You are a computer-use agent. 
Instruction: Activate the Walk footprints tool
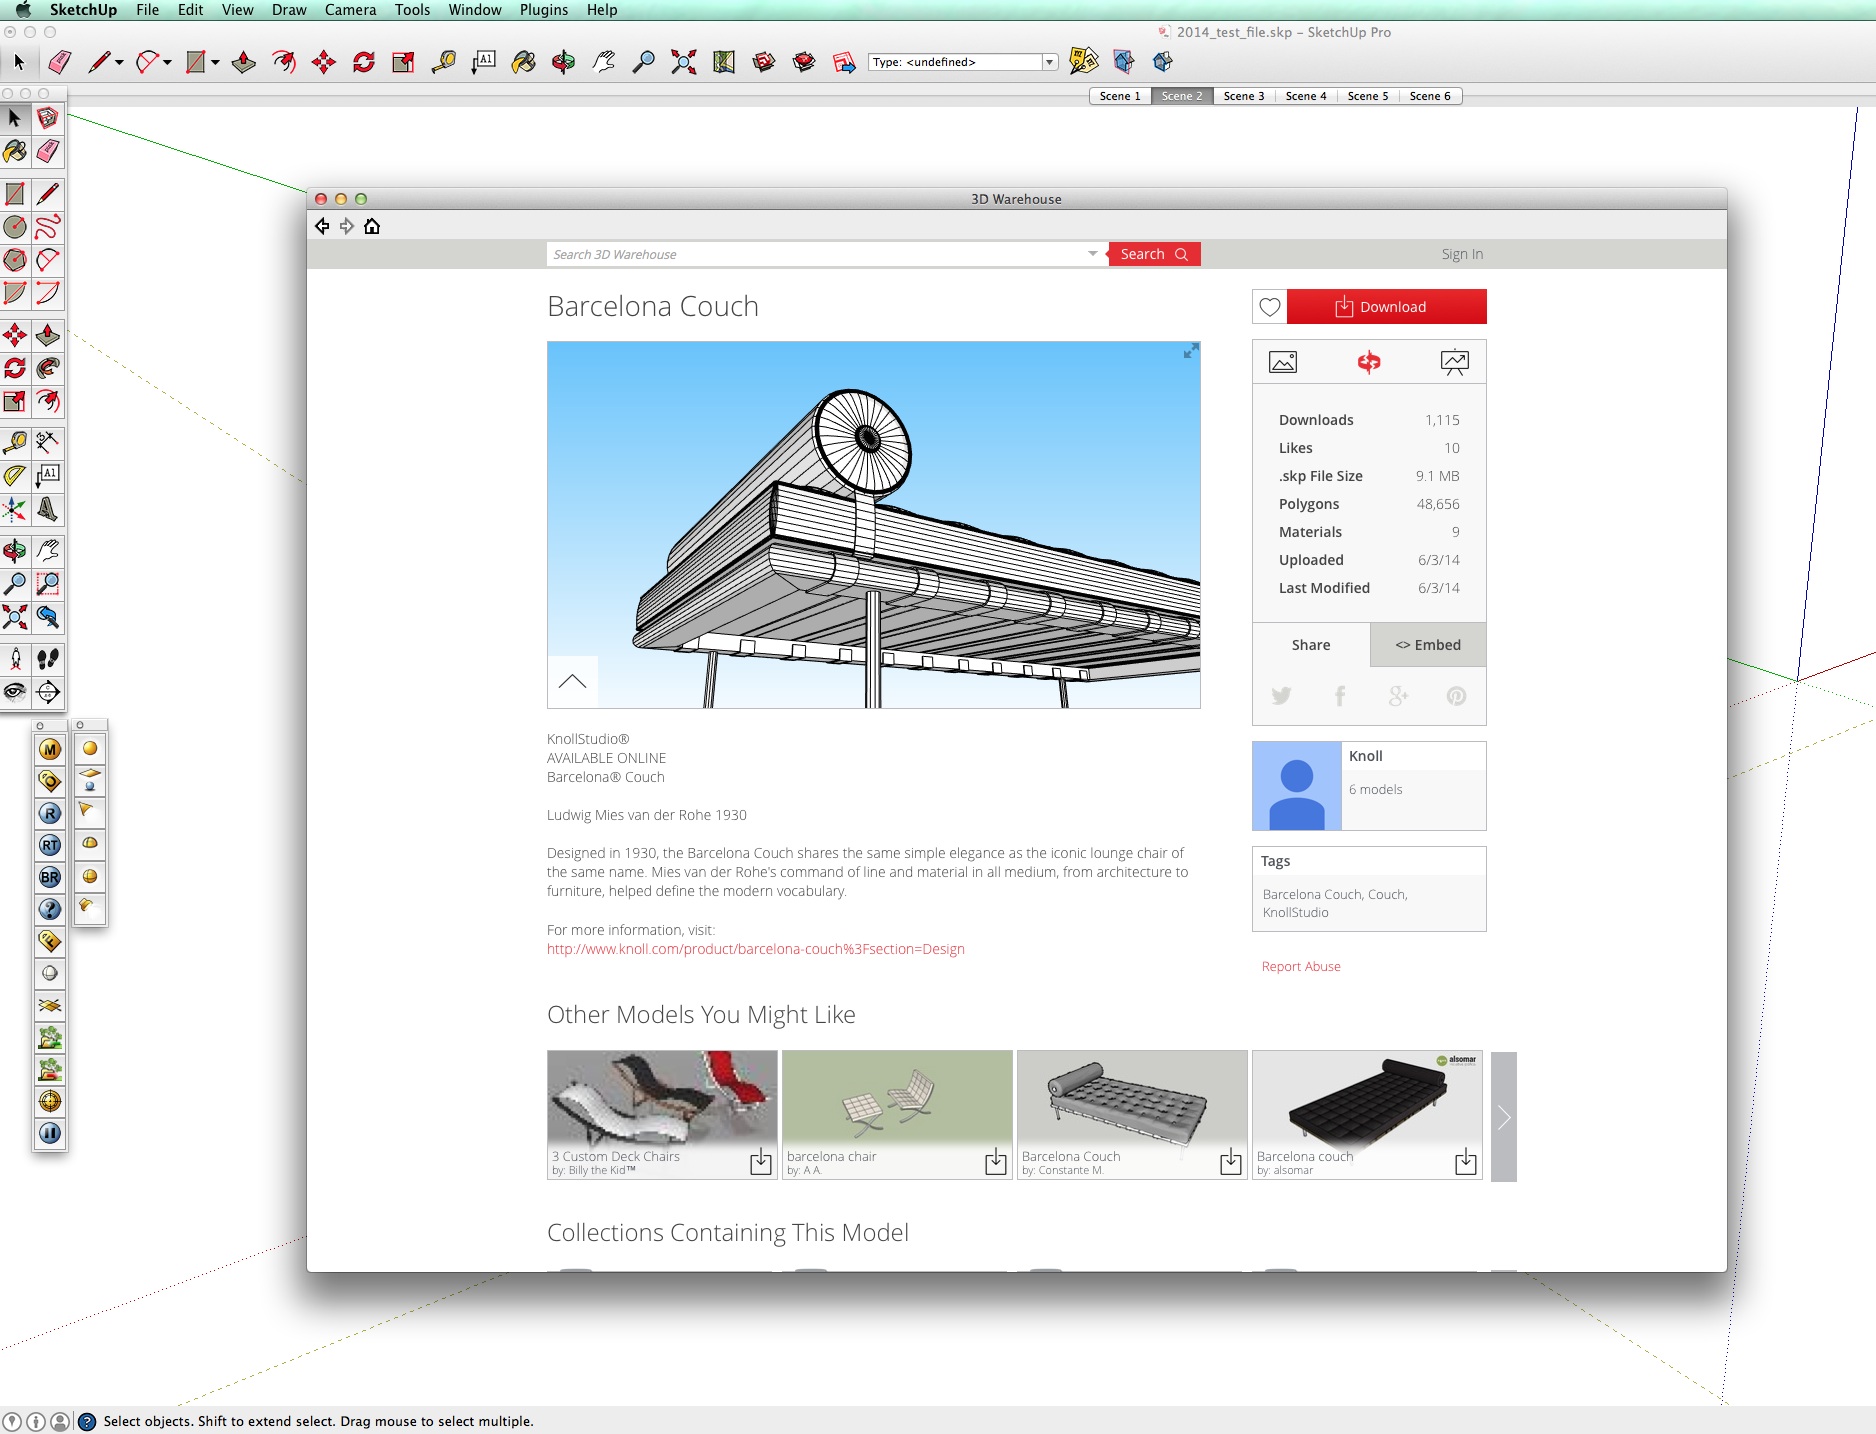pos(48,659)
